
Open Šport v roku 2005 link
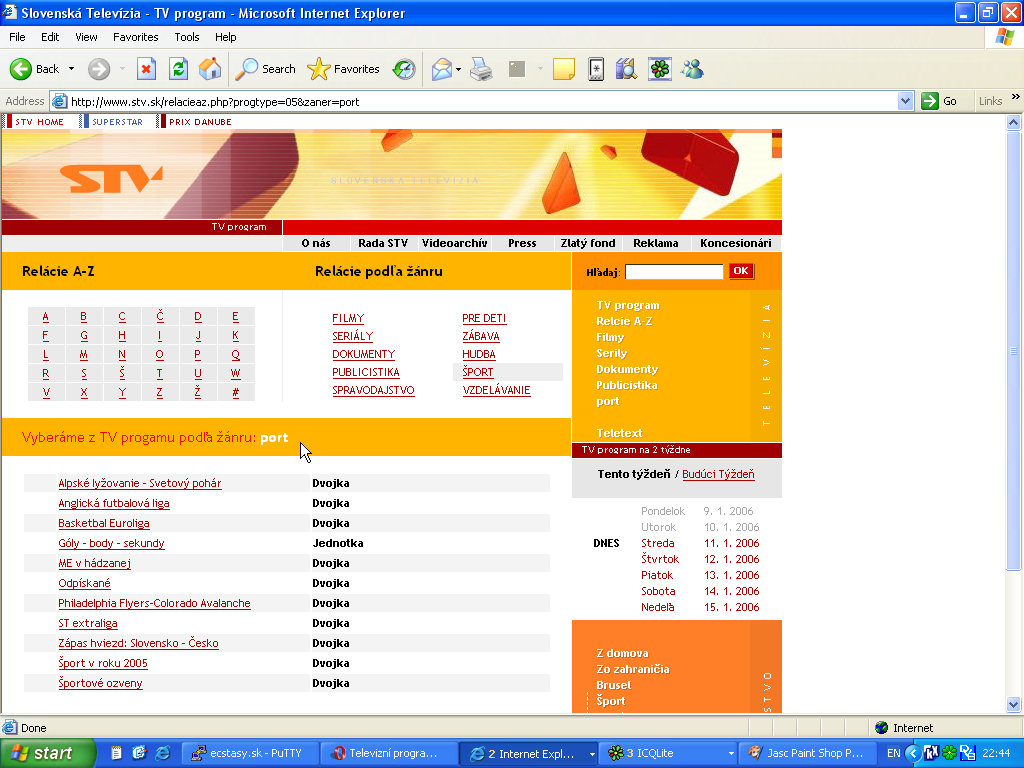point(103,664)
